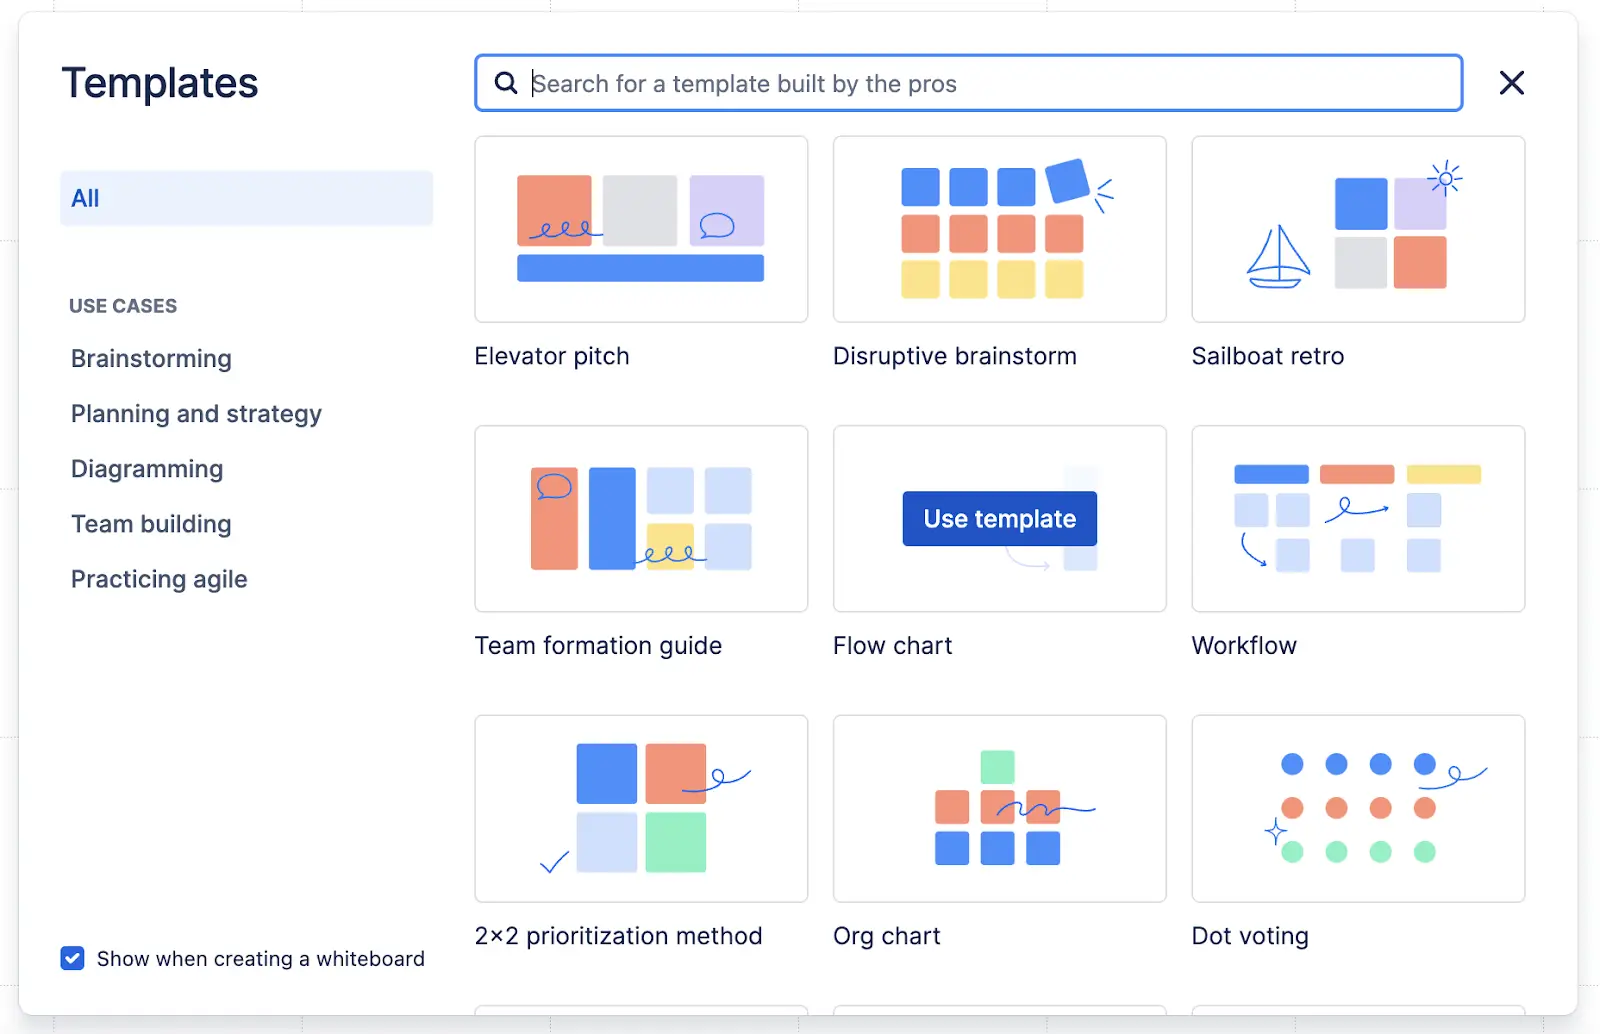Image resolution: width=1600 pixels, height=1034 pixels.
Task: Choose the Team building category
Action: (x=151, y=523)
